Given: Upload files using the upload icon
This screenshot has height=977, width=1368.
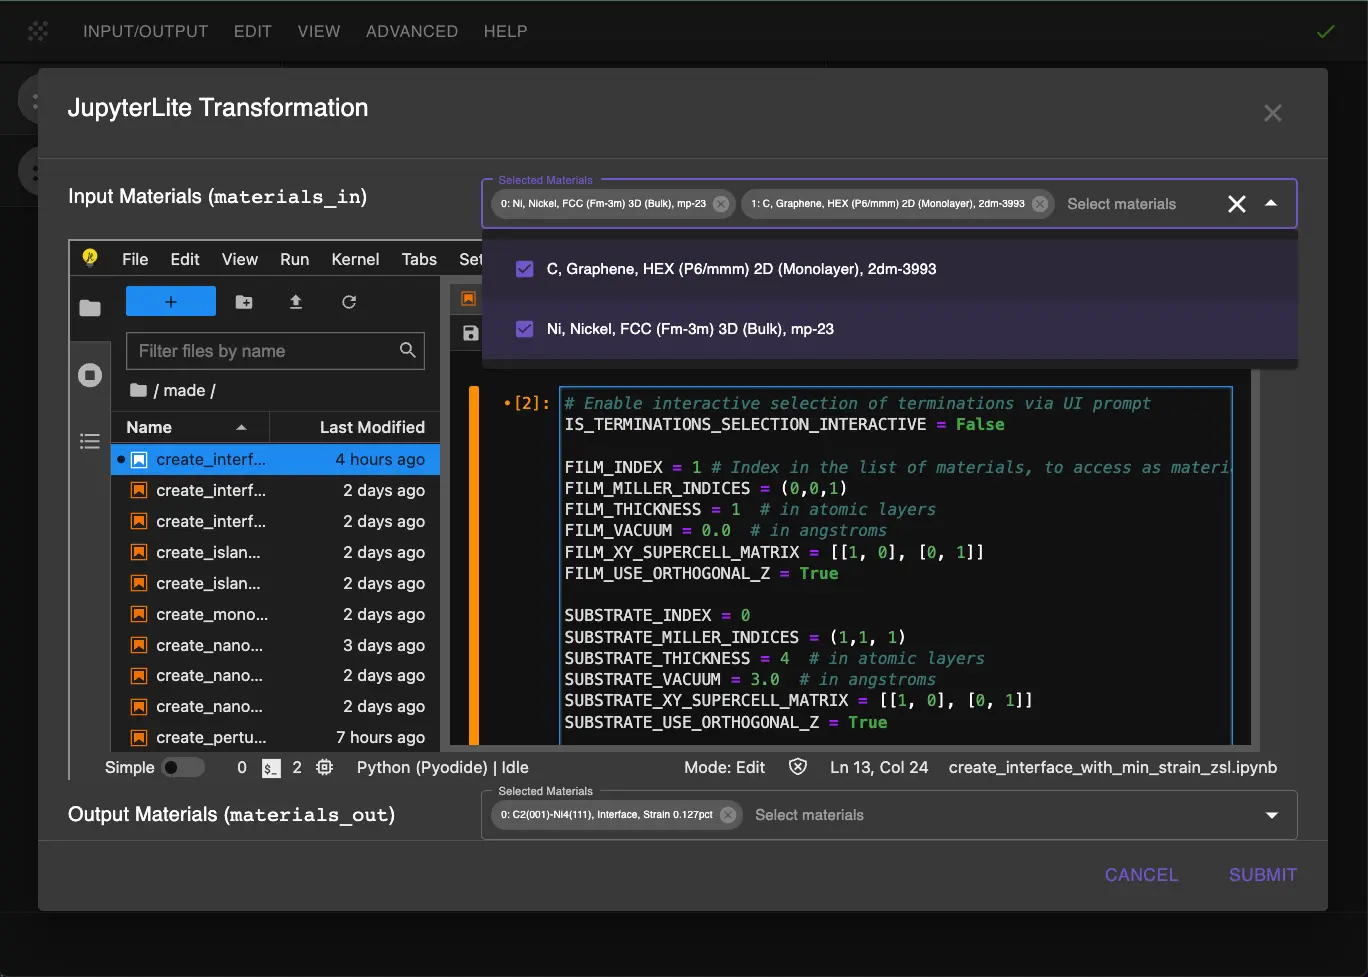Looking at the screenshot, I should (x=296, y=301).
